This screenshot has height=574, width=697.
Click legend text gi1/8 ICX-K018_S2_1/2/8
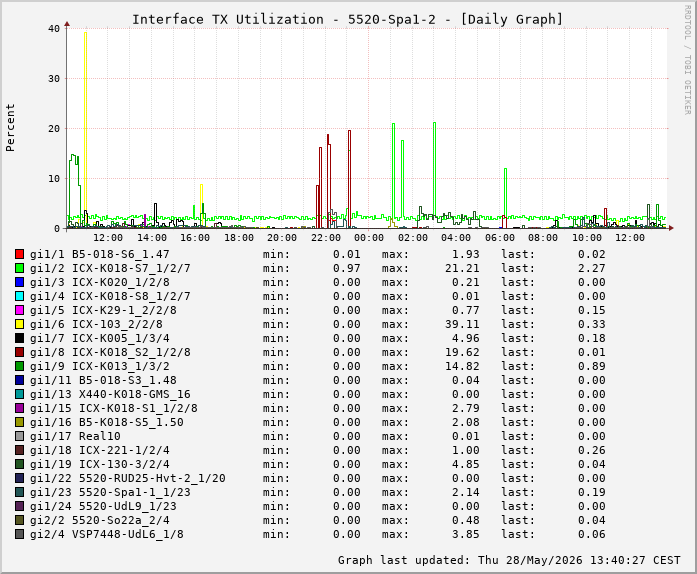(x=110, y=352)
